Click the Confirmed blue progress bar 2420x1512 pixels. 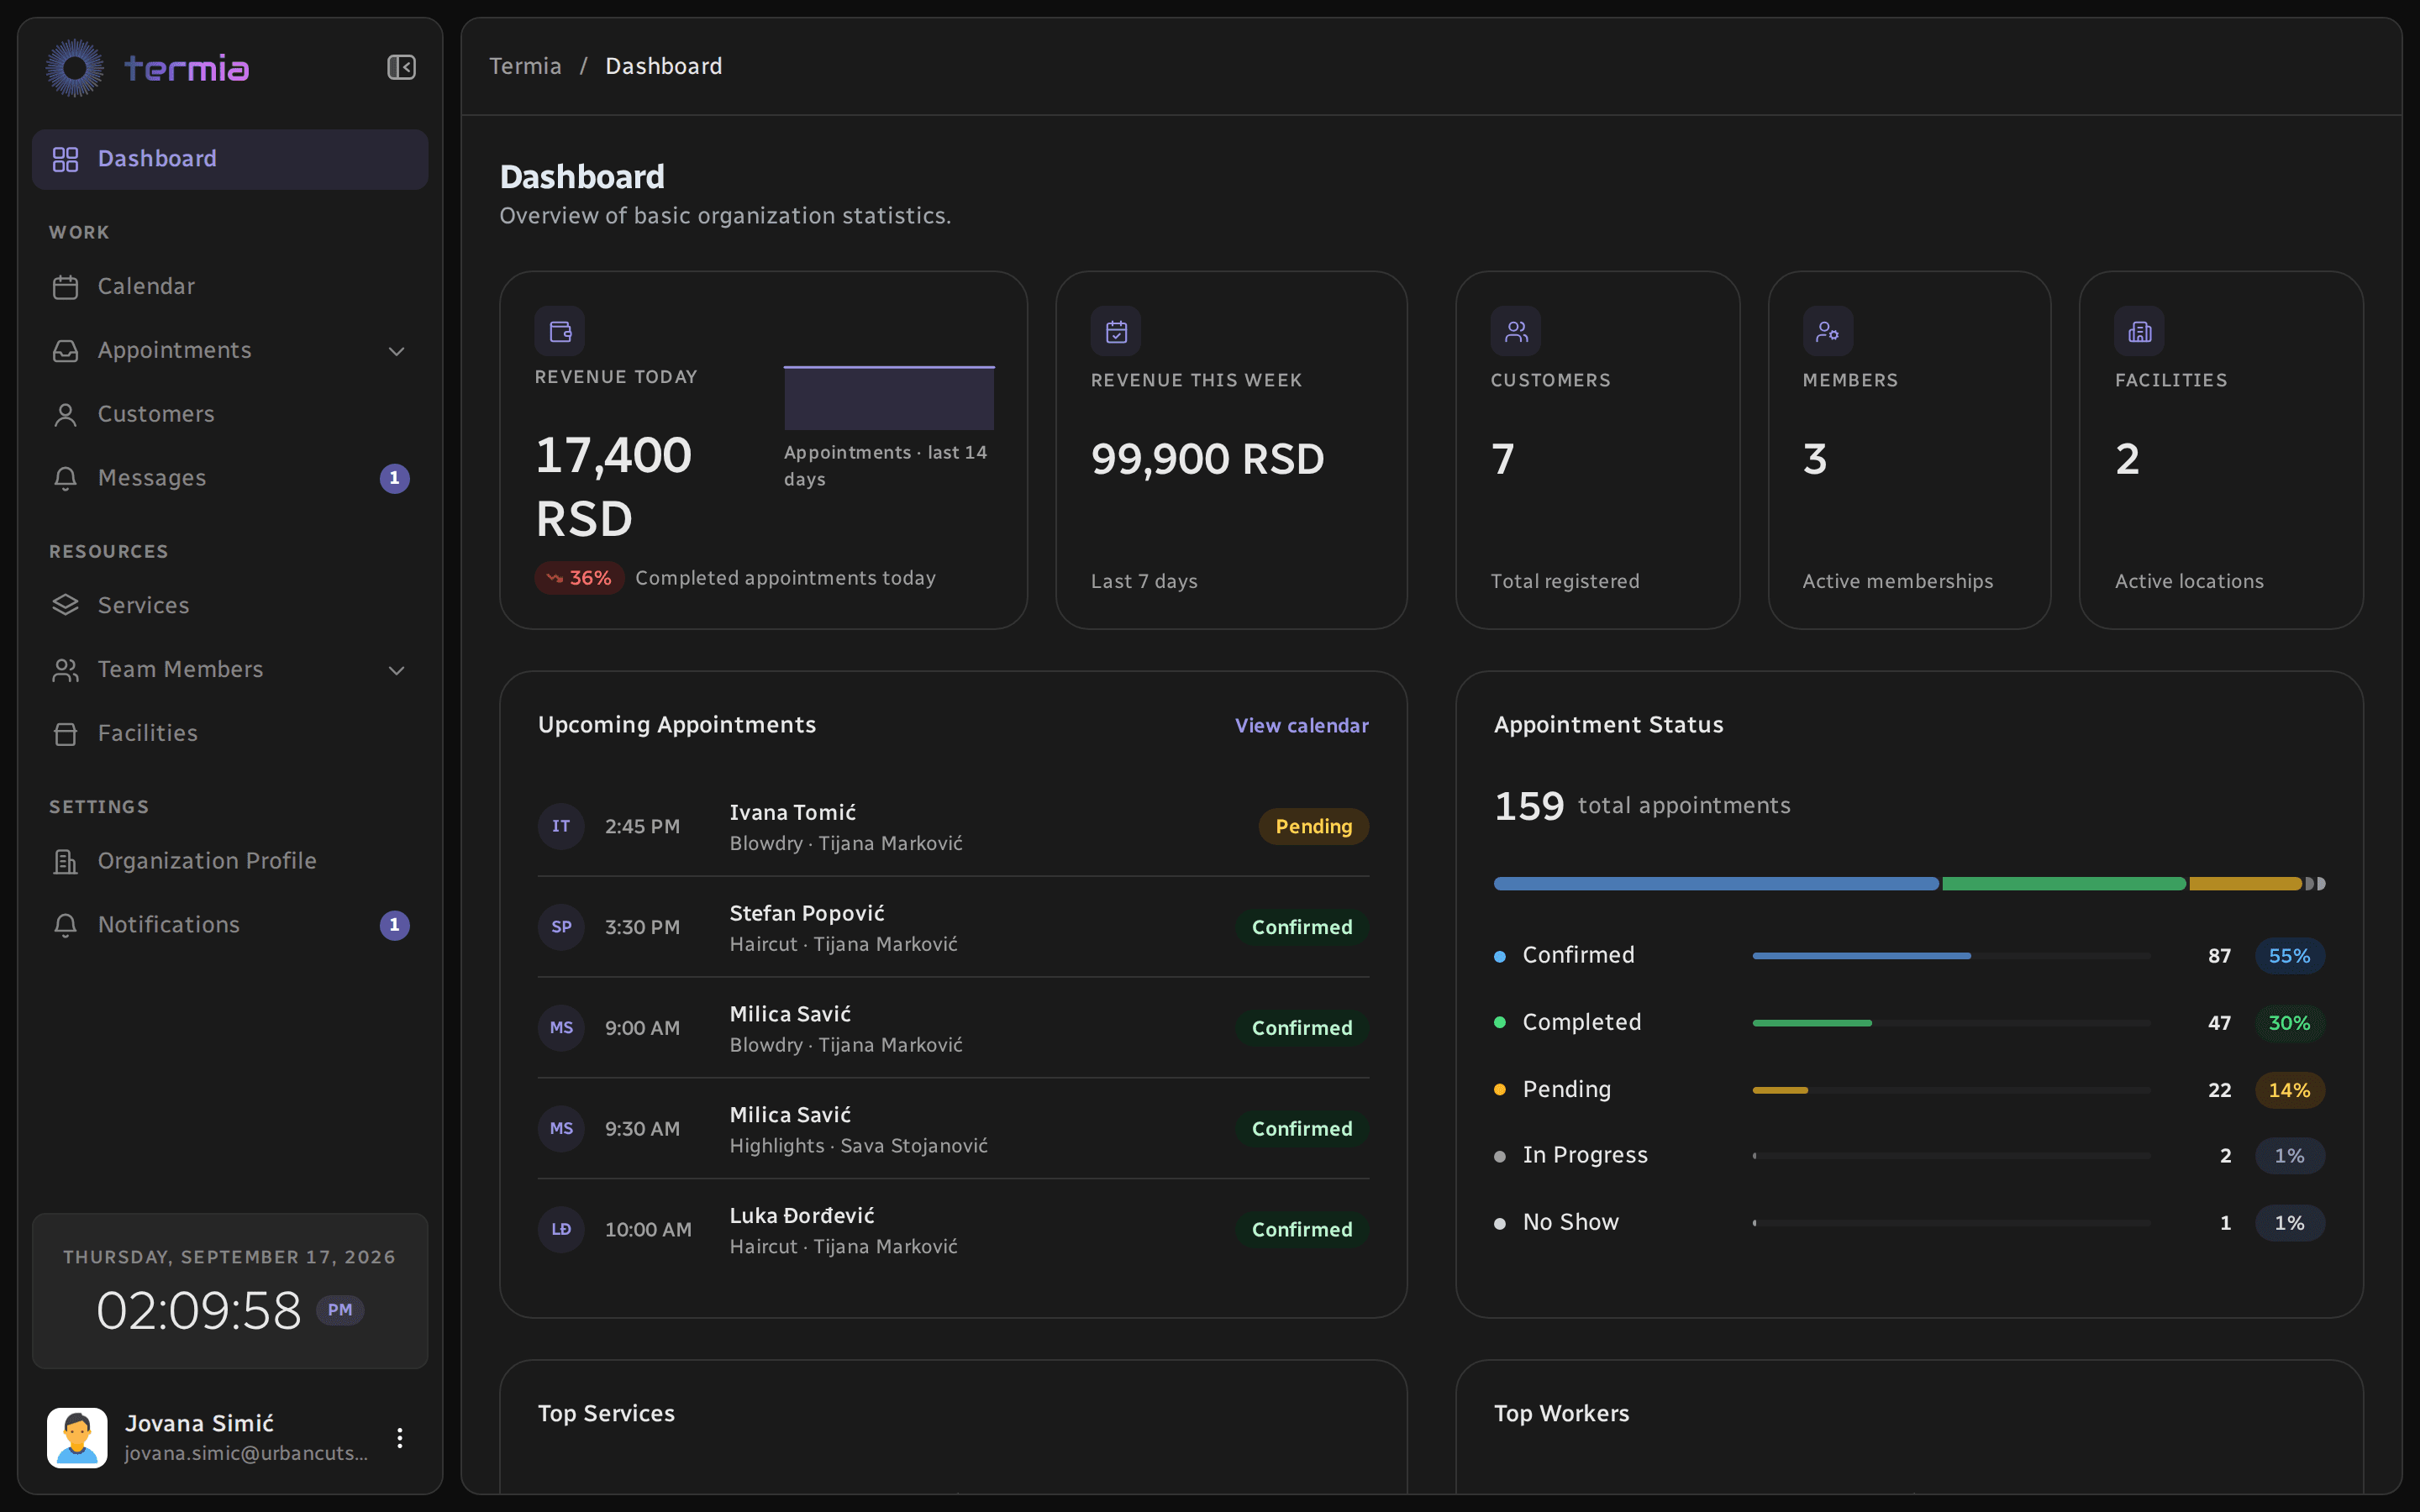coord(1951,956)
